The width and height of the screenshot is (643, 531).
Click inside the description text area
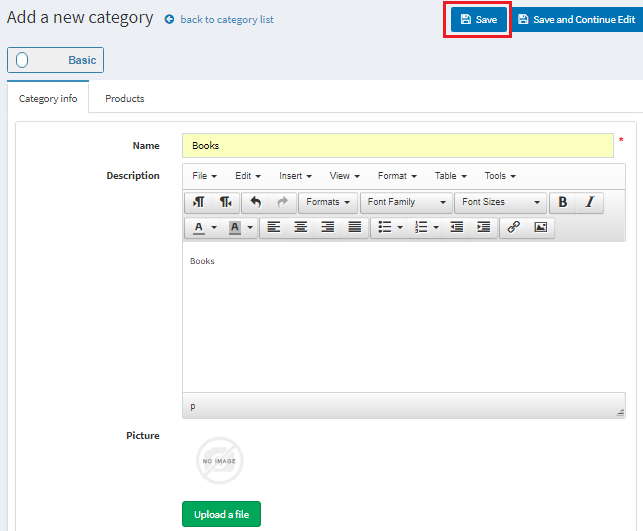[x=404, y=317]
